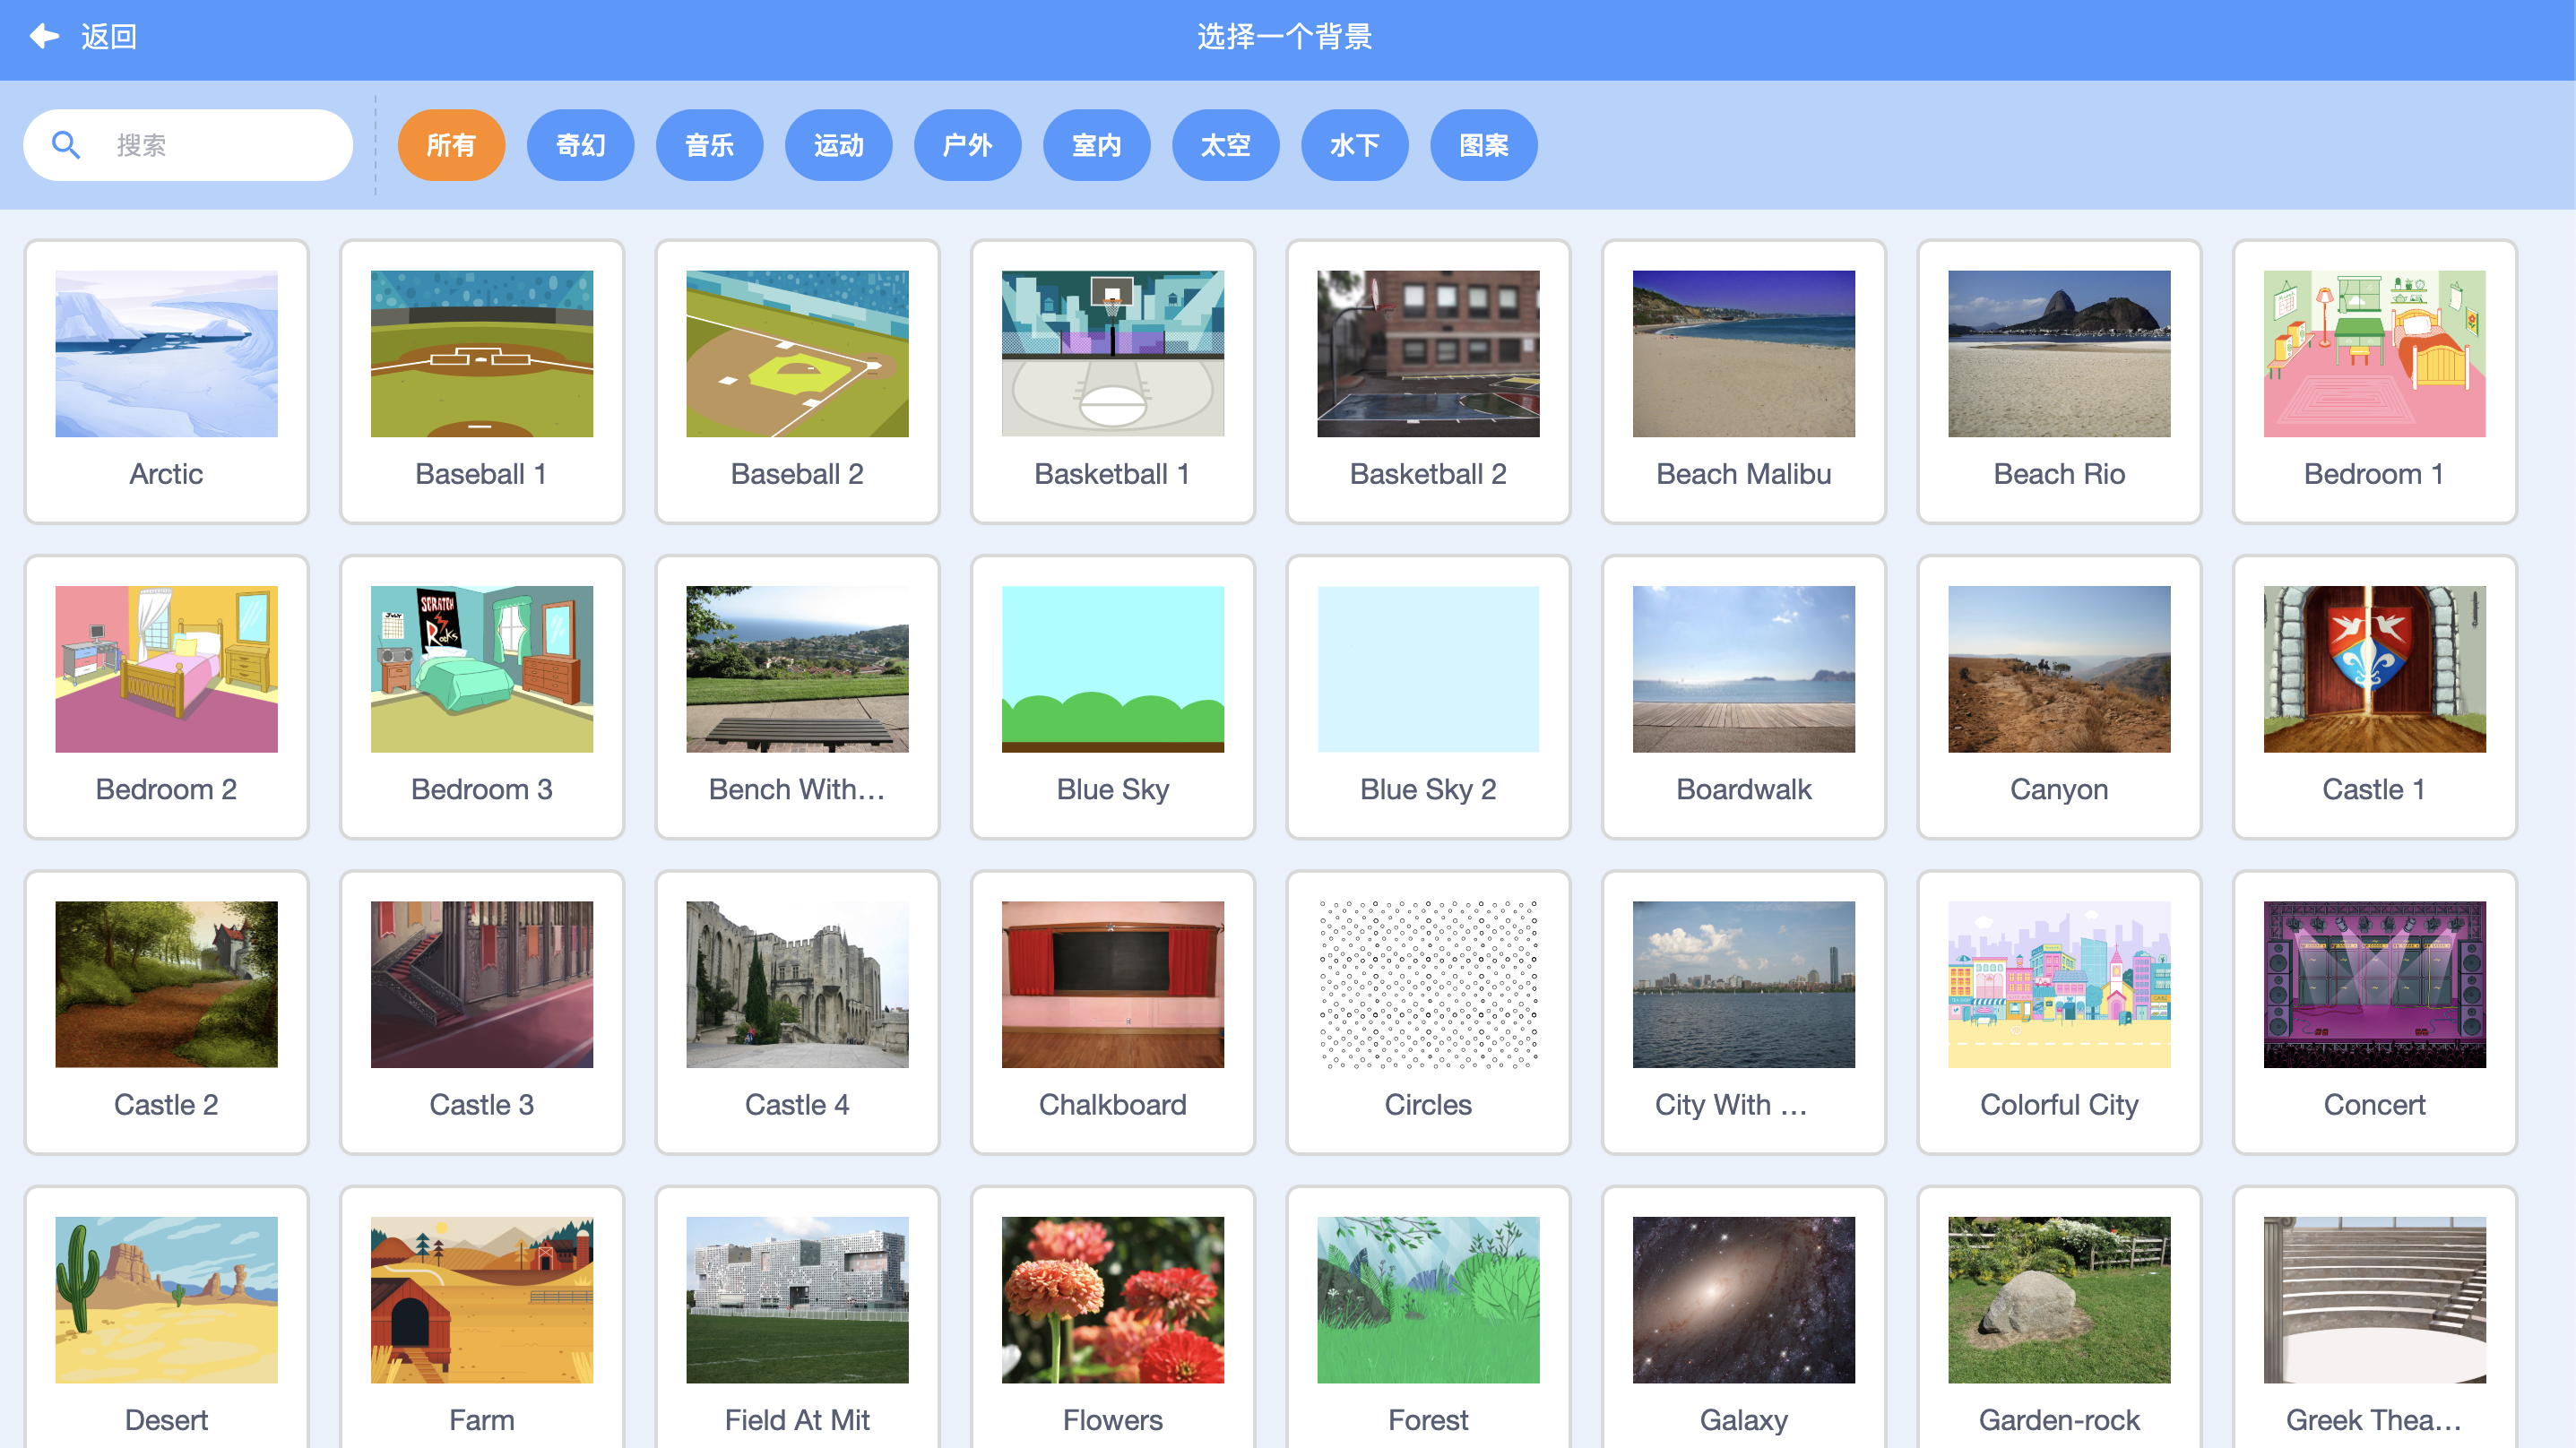The height and width of the screenshot is (1448, 2576).
Task: Select the 水下 category filter
Action: tap(1354, 145)
